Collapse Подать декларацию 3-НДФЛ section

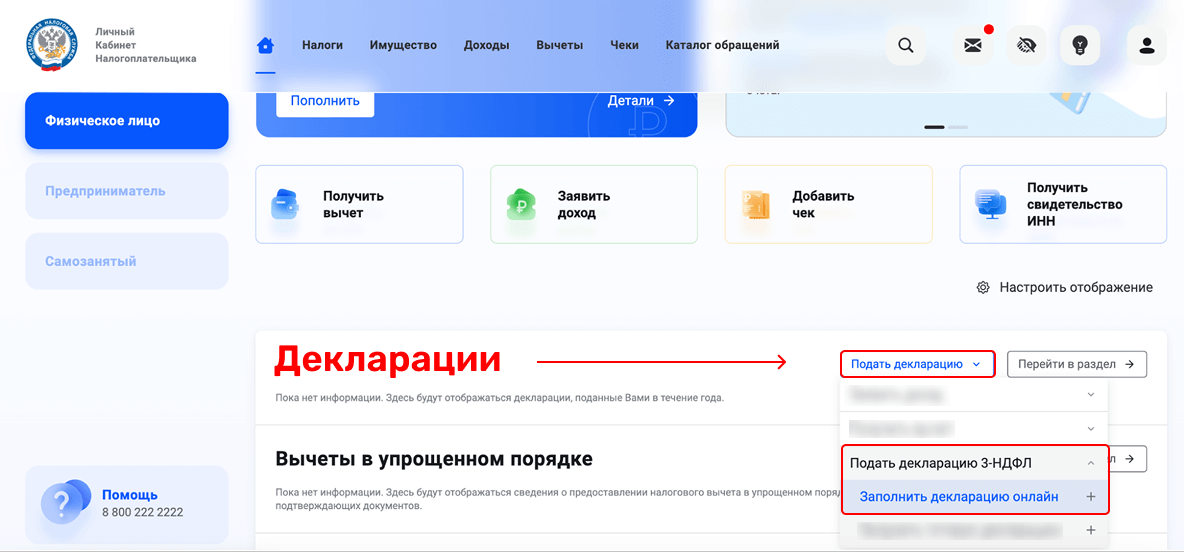(1091, 463)
